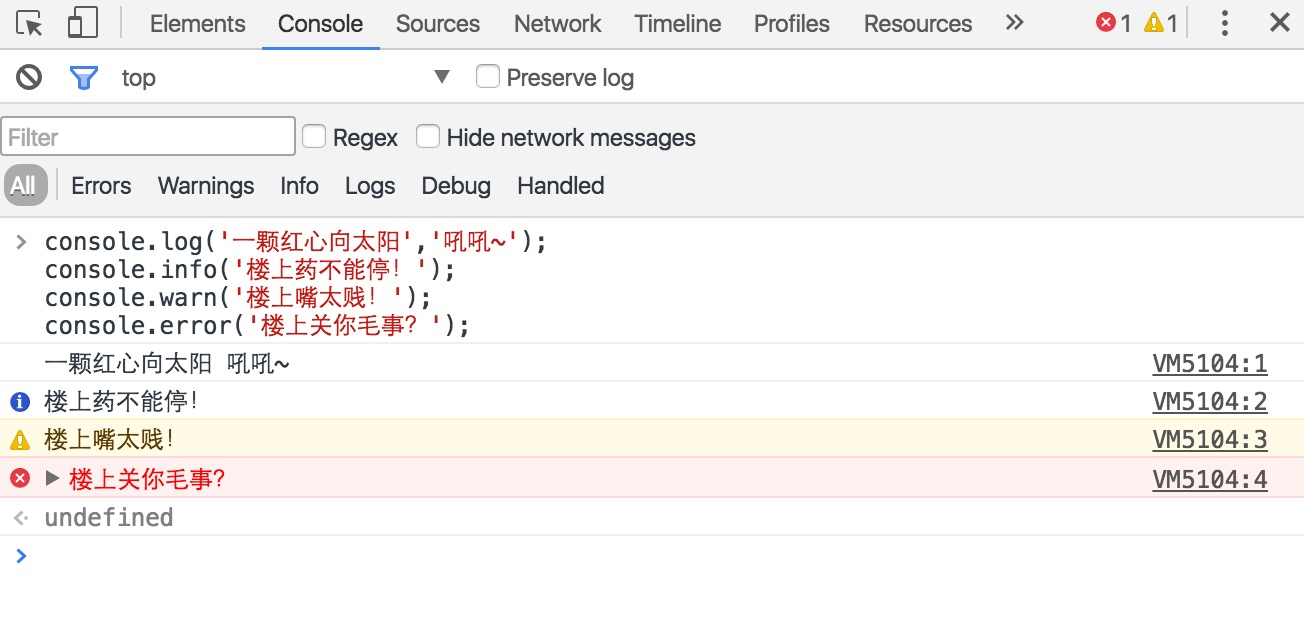Click the red error count icon
Viewport: 1304px width, 626px height.
coord(1106,23)
